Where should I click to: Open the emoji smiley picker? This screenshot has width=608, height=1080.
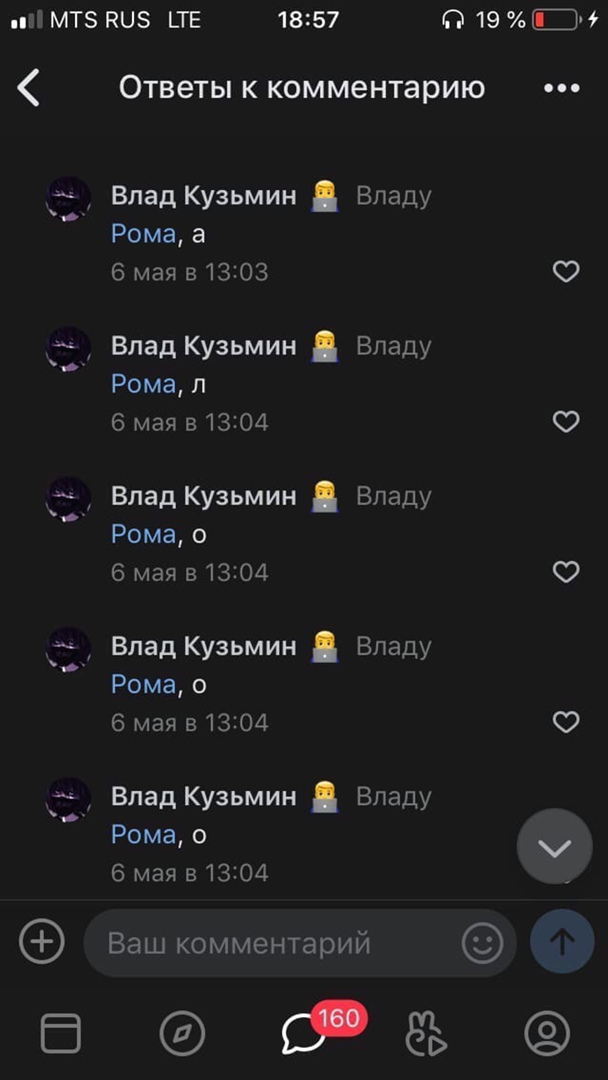(x=482, y=942)
